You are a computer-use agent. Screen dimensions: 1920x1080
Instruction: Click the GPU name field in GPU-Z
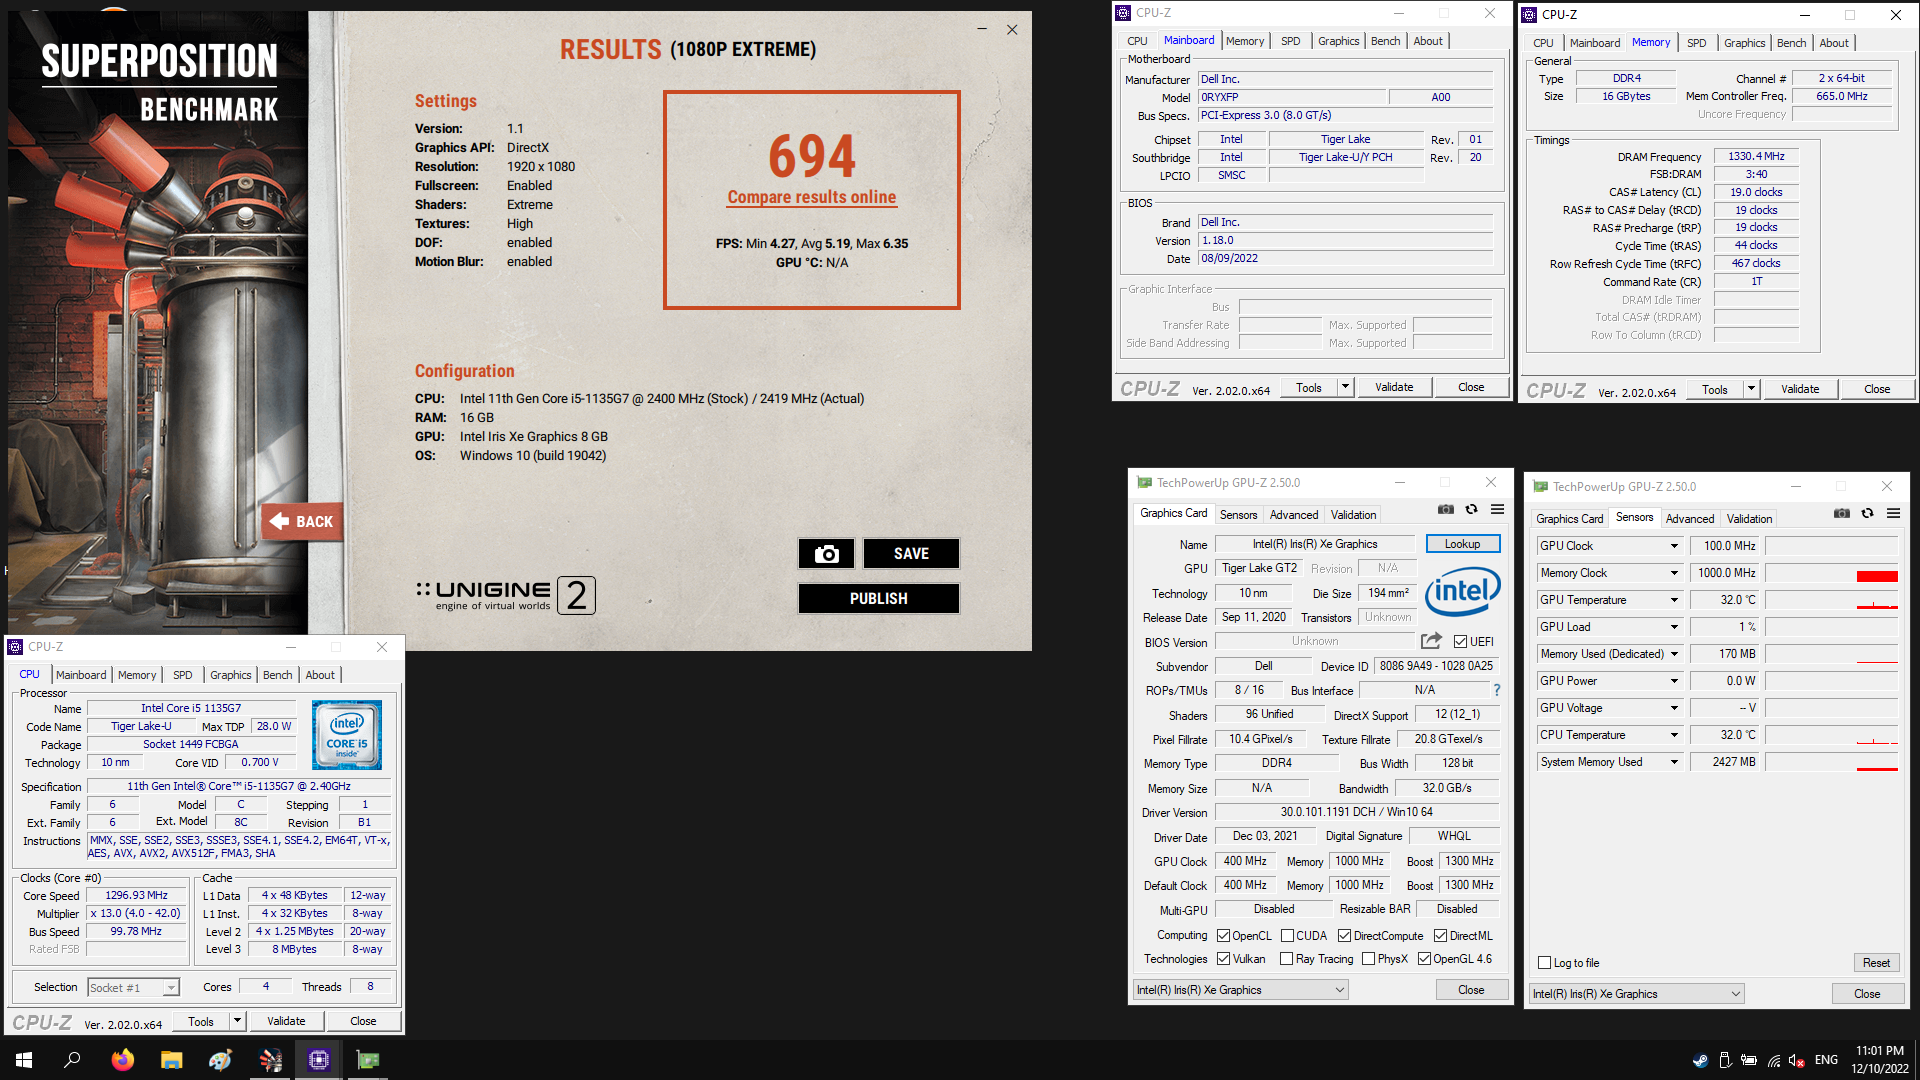1315,544
